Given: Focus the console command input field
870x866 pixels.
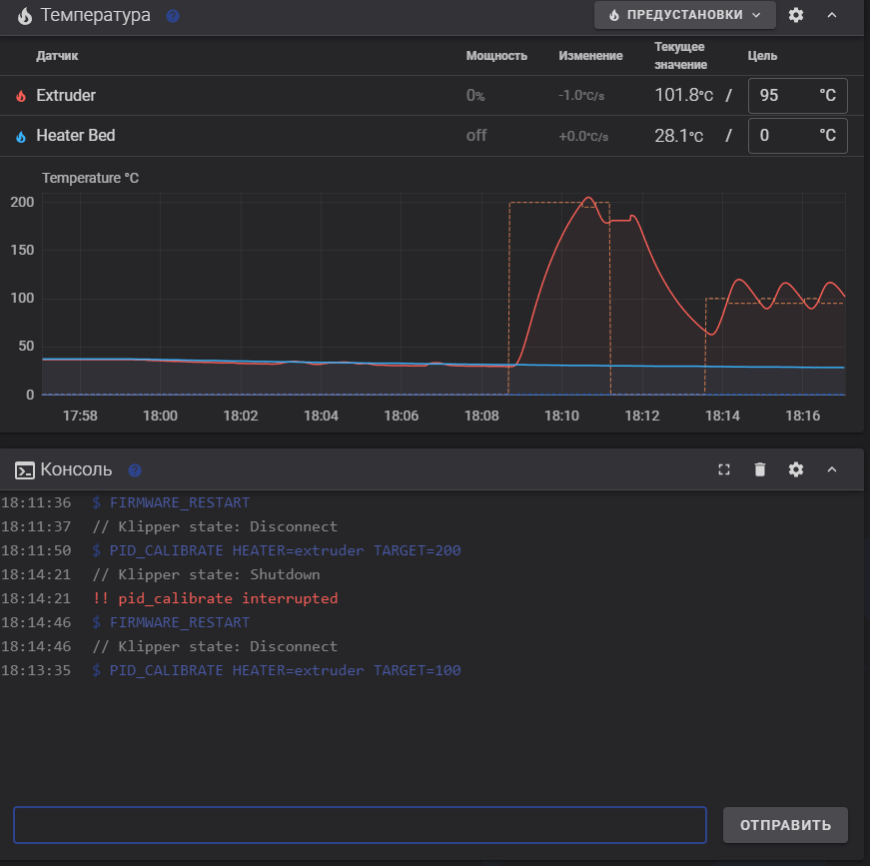Looking at the screenshot, I should [360, 825].
